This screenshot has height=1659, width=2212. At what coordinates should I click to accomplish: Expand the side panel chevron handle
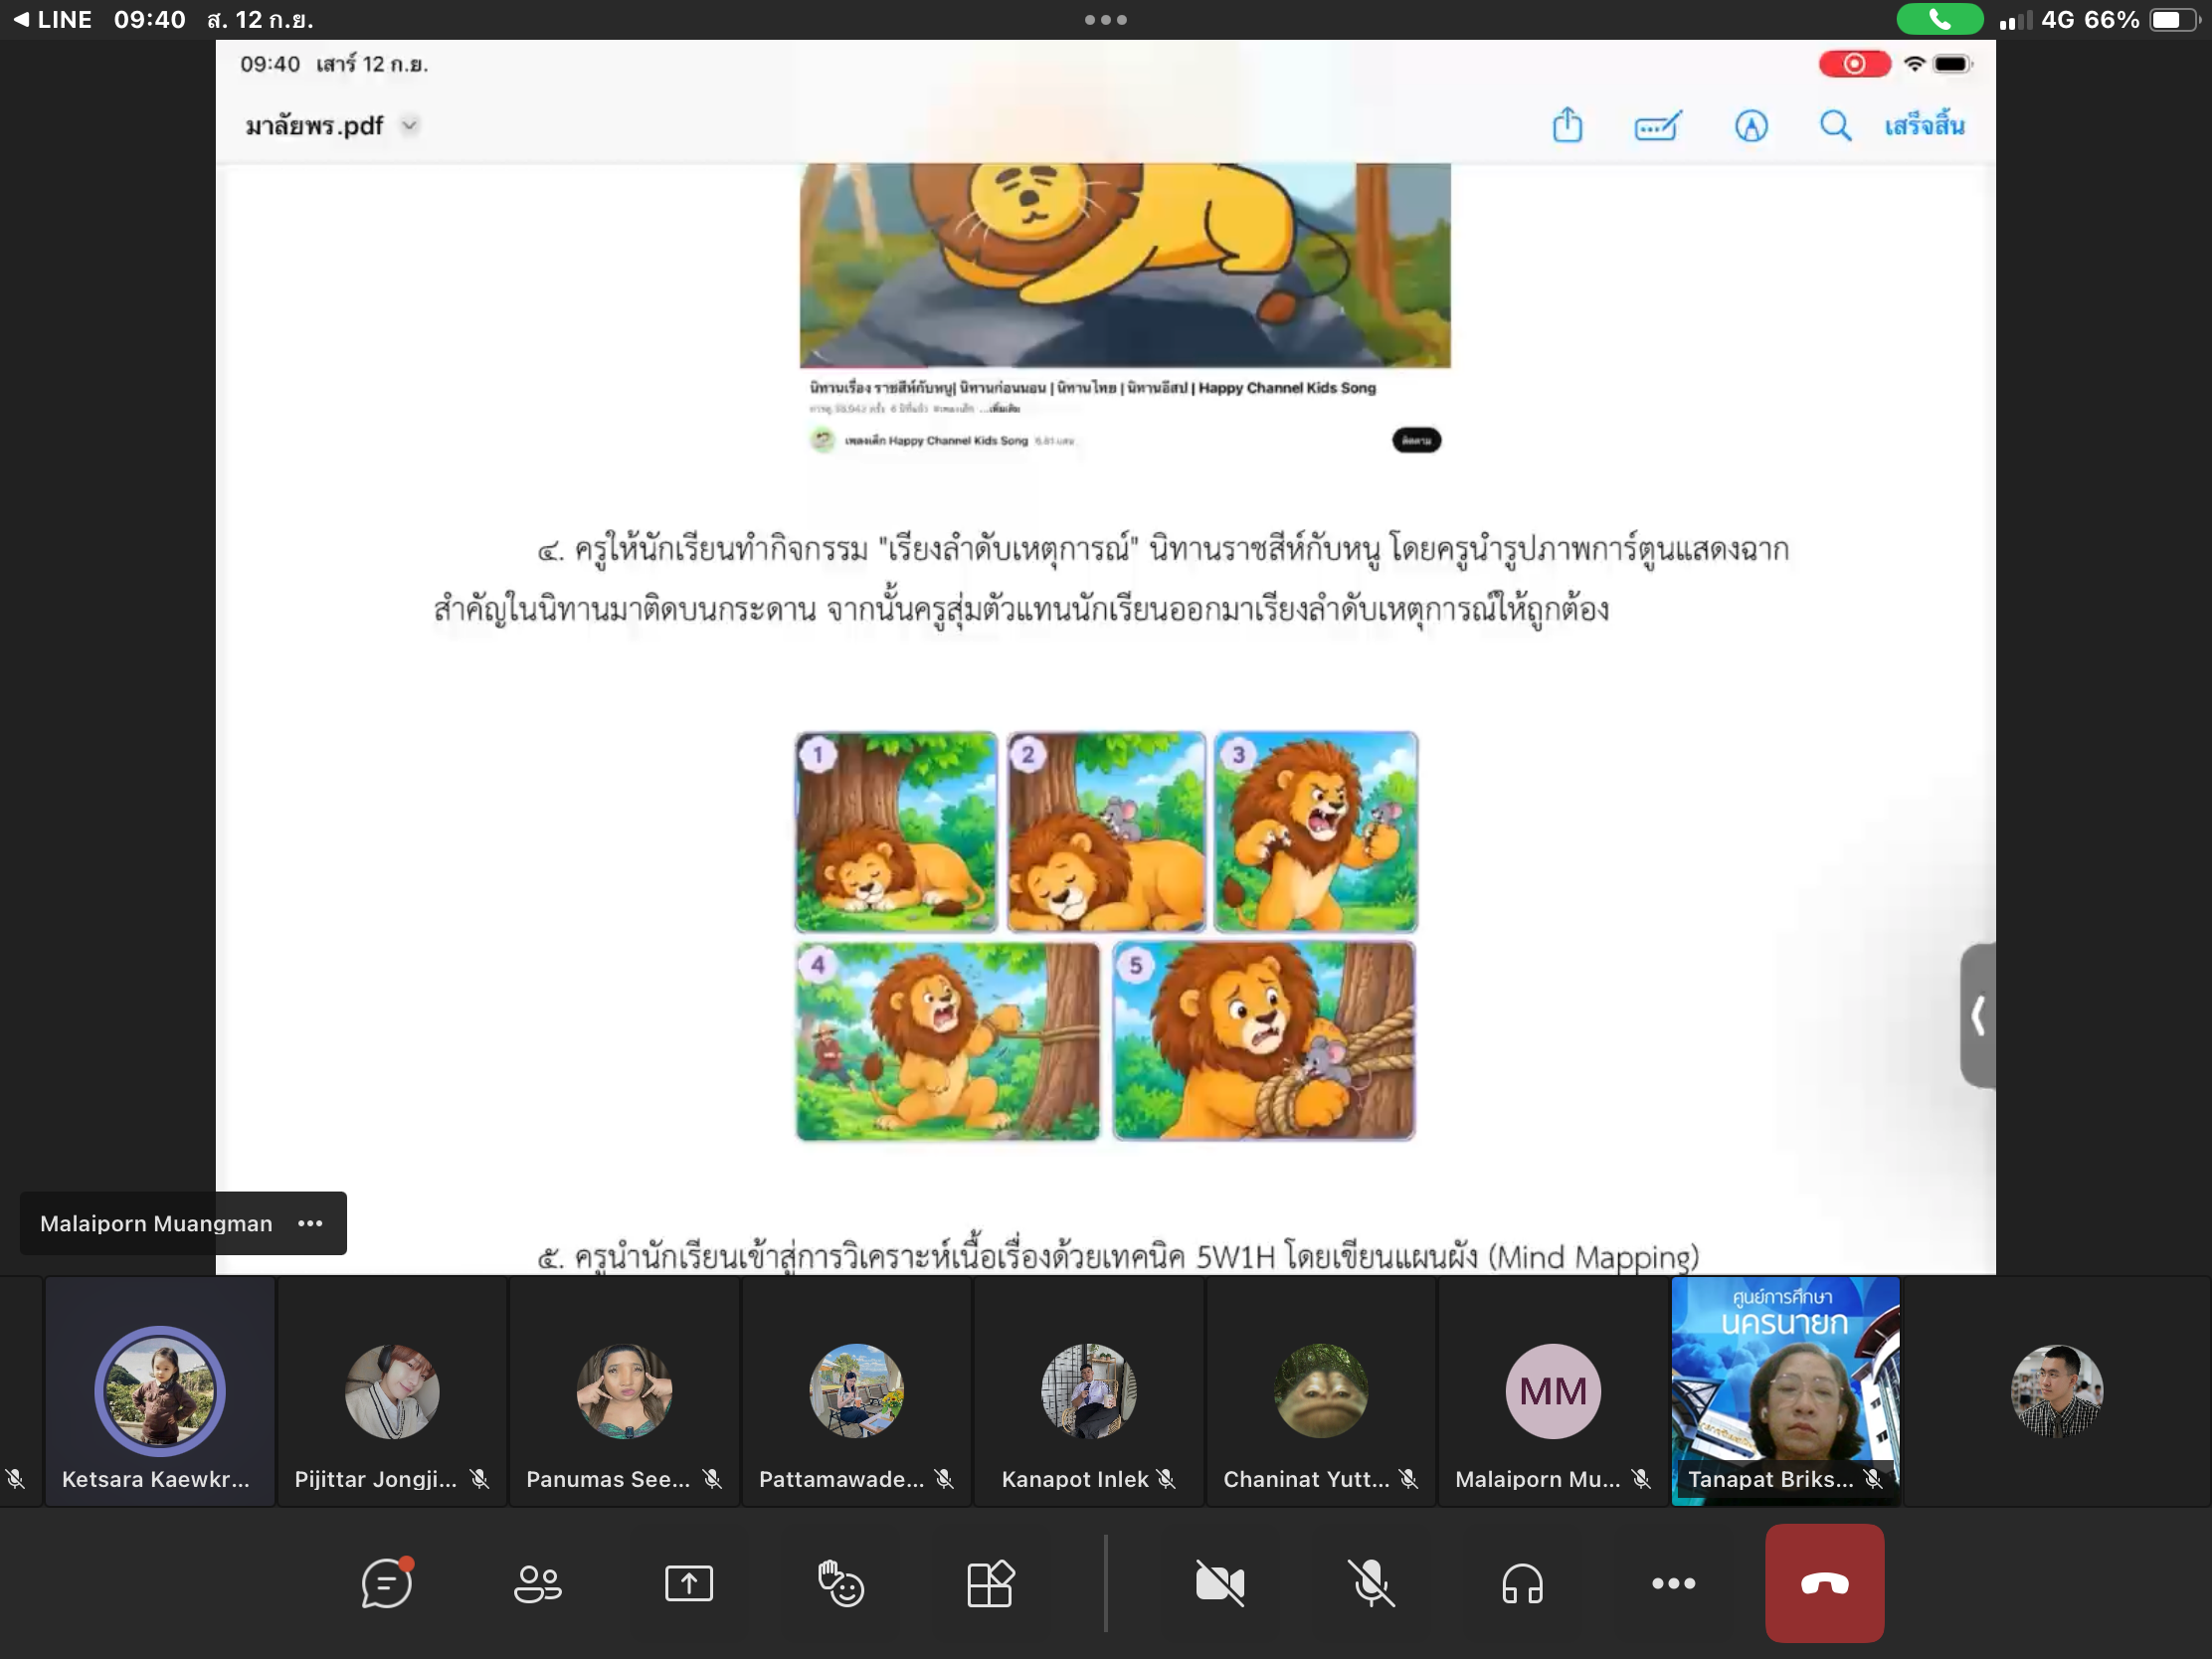pyautogui.click(x=1978, y=1016)
